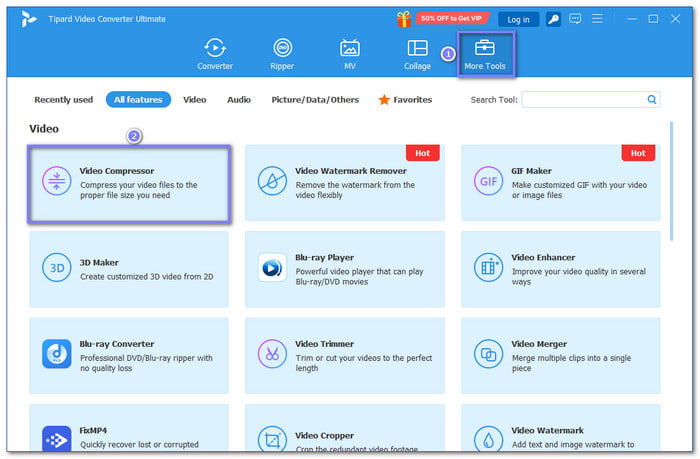
Task: Switch to the Converter tab
Action: tap(215, 54)
